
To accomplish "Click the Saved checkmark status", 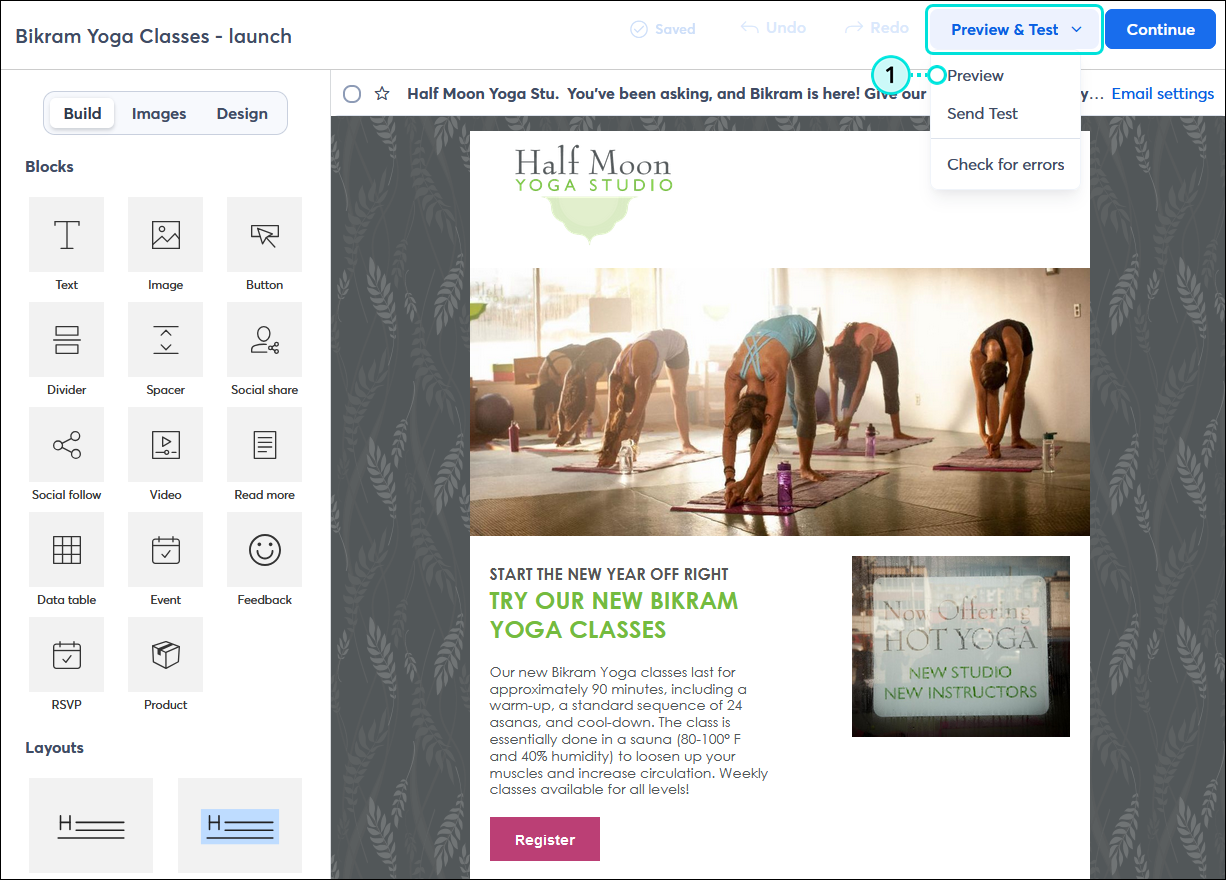I will [663, 29].
